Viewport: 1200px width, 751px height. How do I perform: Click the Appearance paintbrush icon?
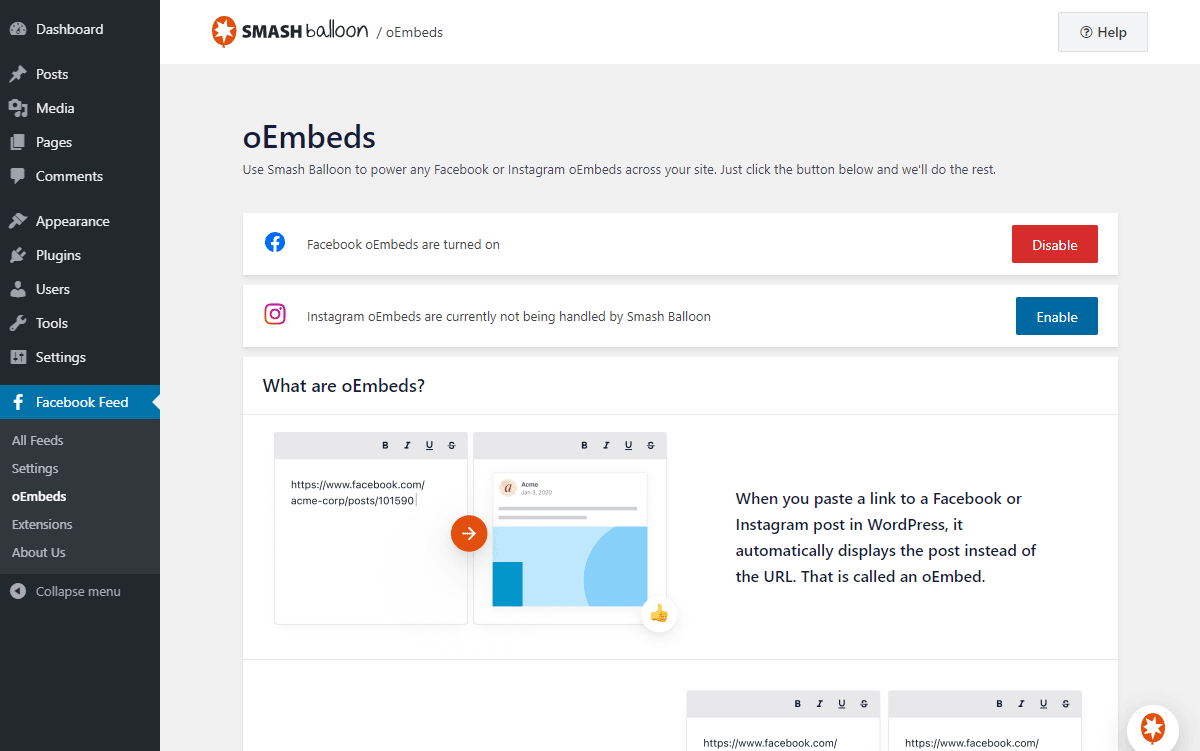tap(18, 221)
